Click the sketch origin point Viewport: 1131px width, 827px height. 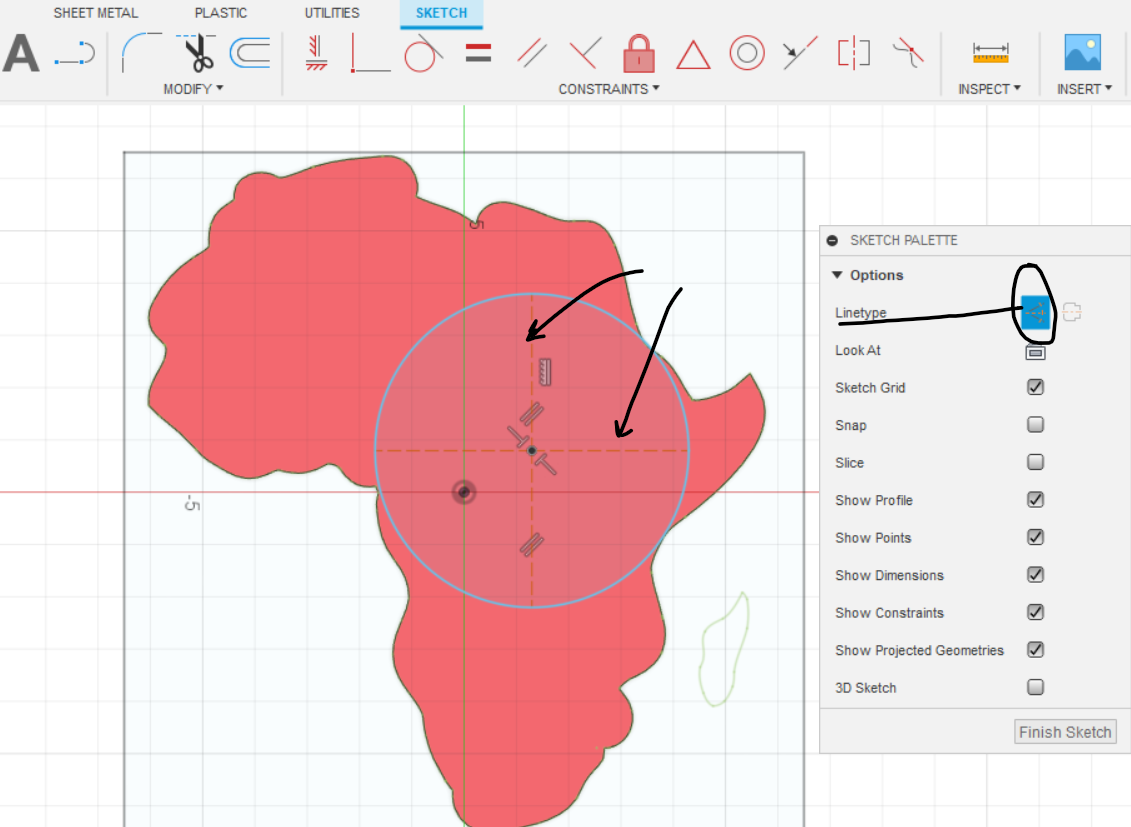pyautogui.click(x=464, y=492)
